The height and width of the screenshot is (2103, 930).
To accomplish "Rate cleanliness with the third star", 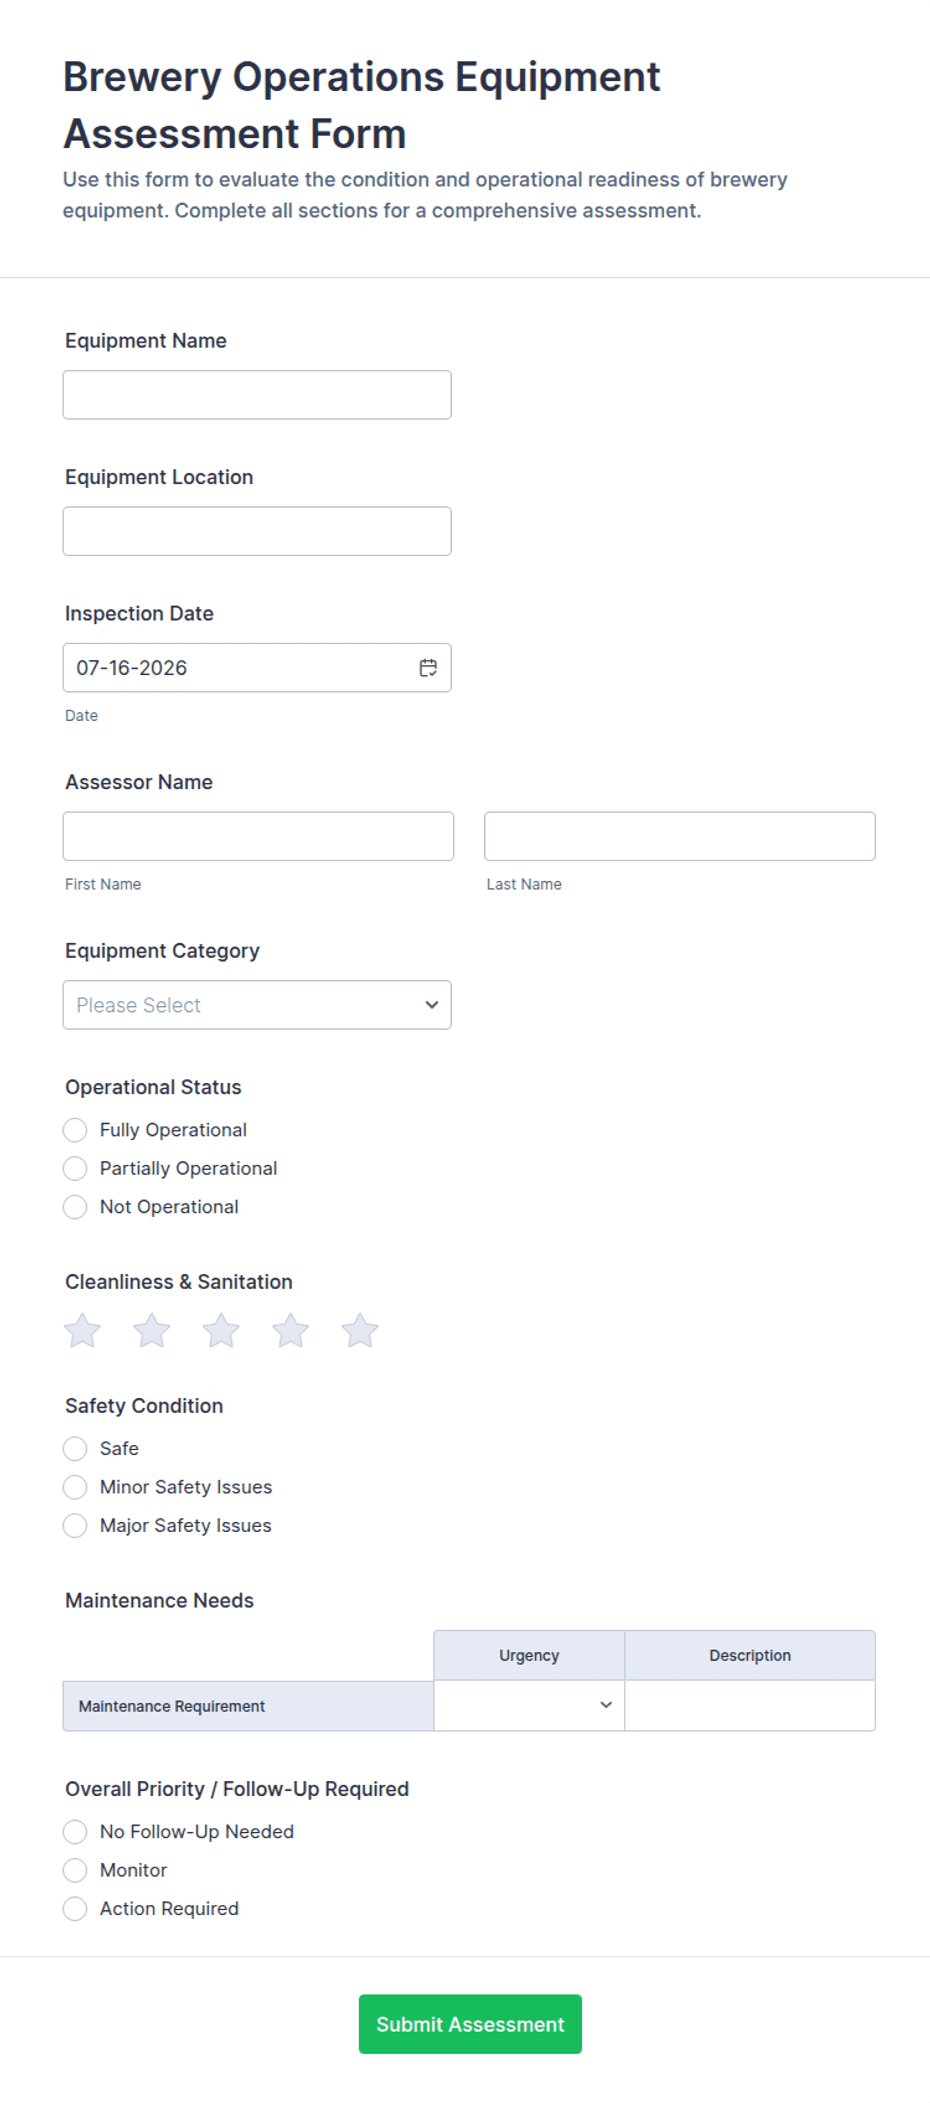I will [x=221, y=1331].
